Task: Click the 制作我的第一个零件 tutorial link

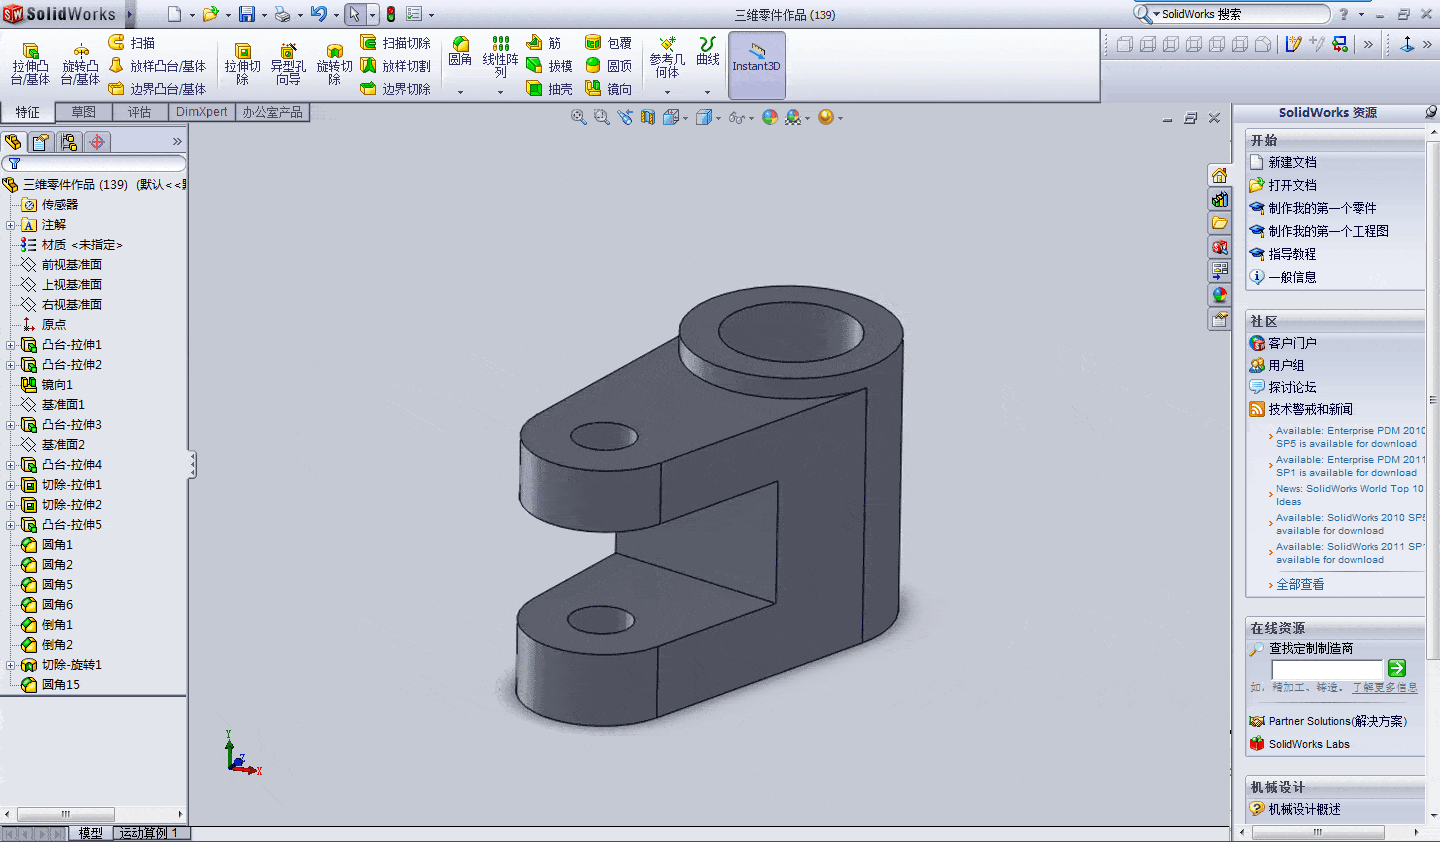Action: (x=1322, y=208)
